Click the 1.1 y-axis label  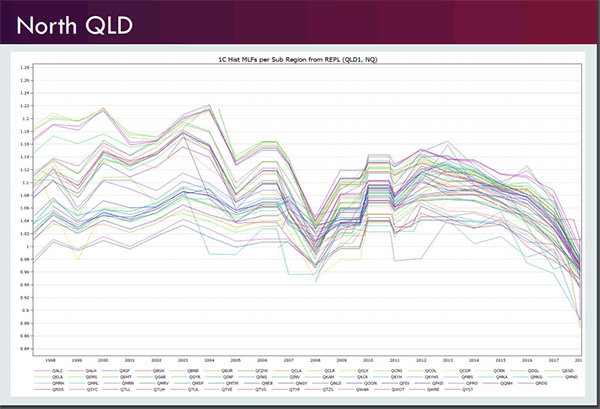[x=26, y=183]
